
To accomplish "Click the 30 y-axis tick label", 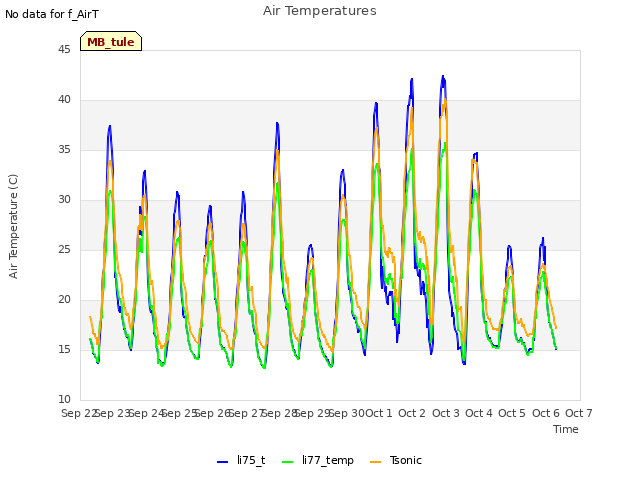I will coord(64,200).
